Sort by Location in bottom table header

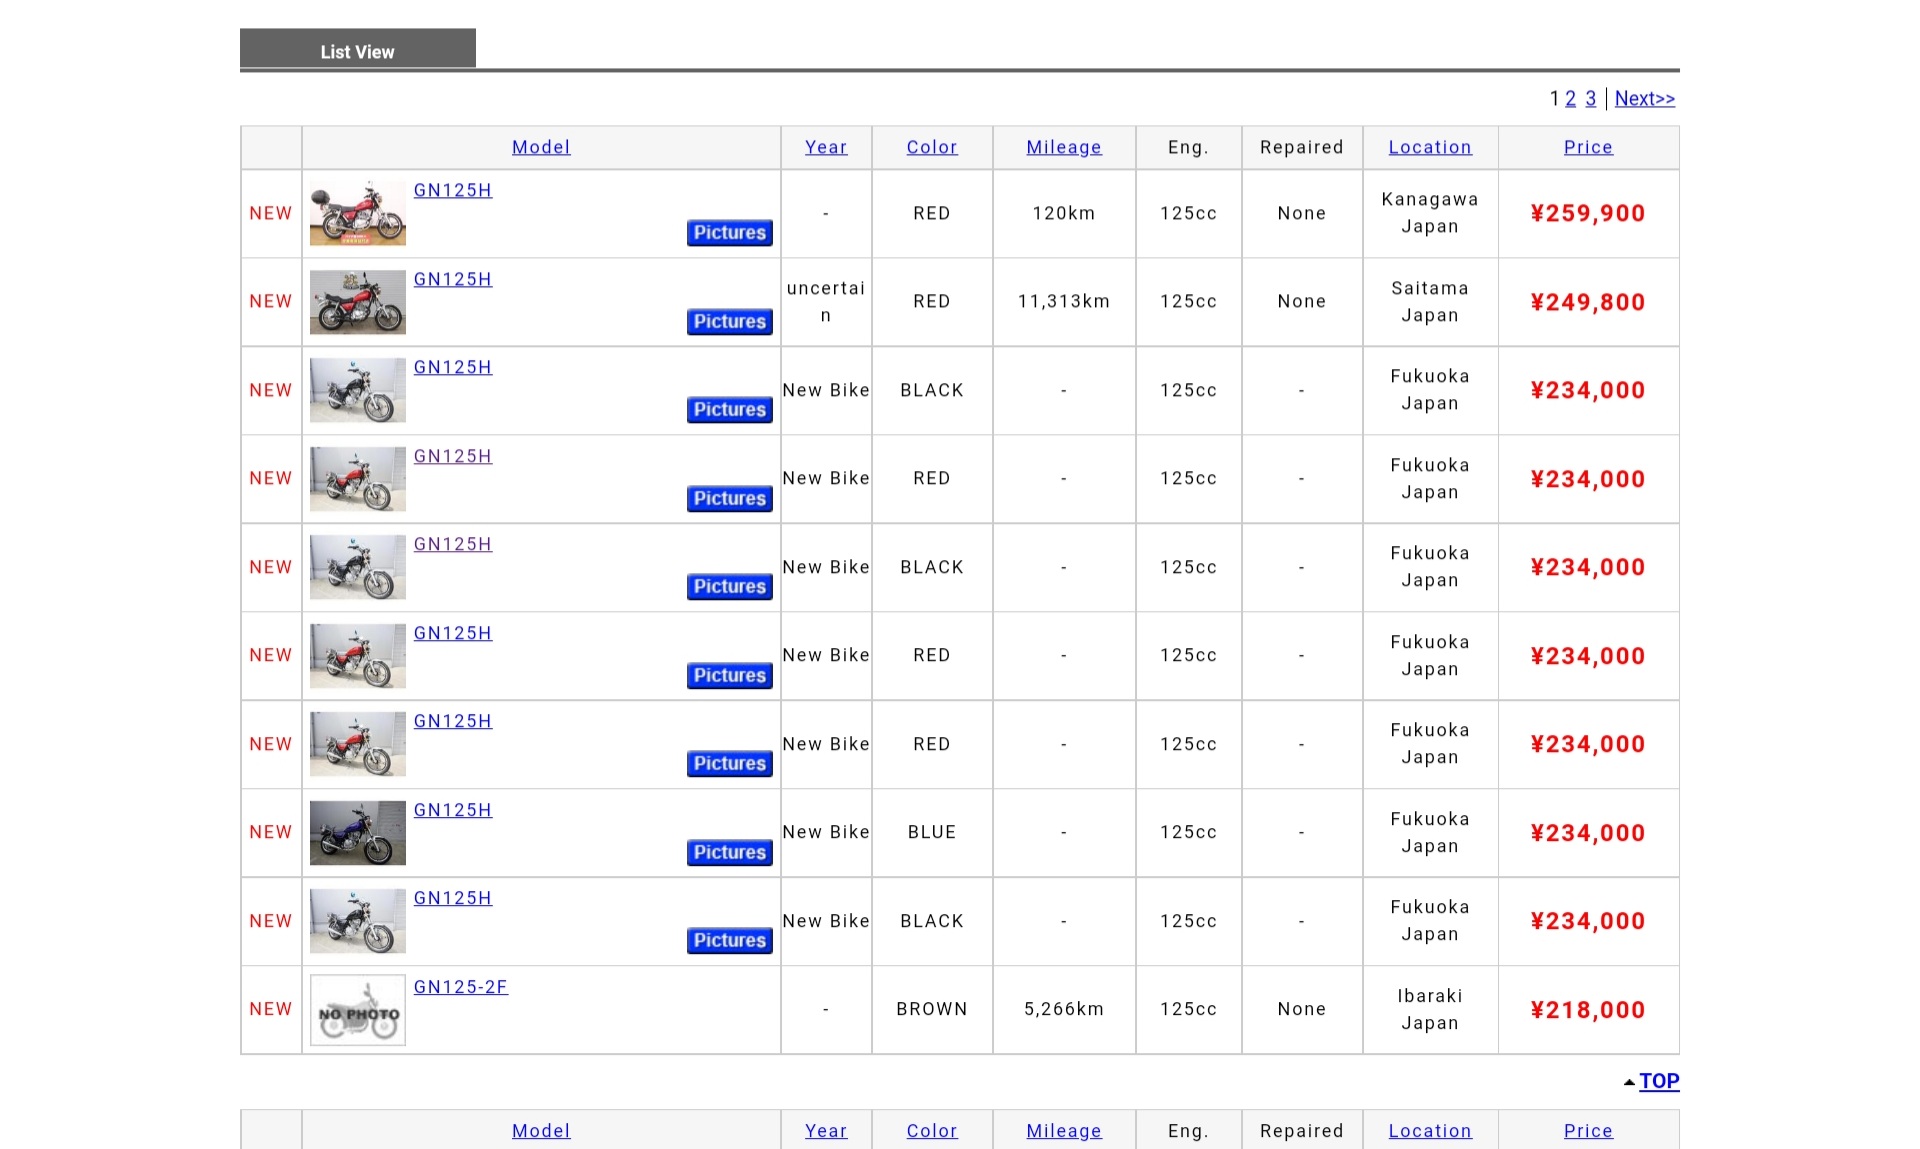tap(1430, 1131)
